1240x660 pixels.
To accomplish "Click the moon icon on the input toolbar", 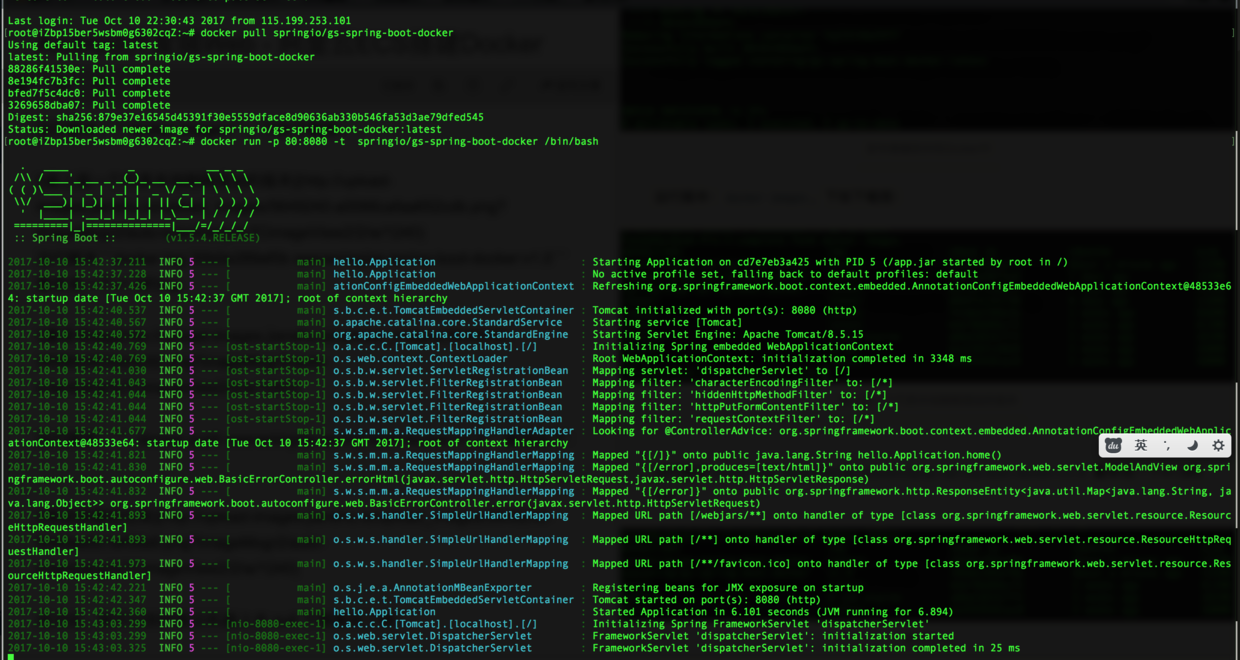I will 1192,446.
